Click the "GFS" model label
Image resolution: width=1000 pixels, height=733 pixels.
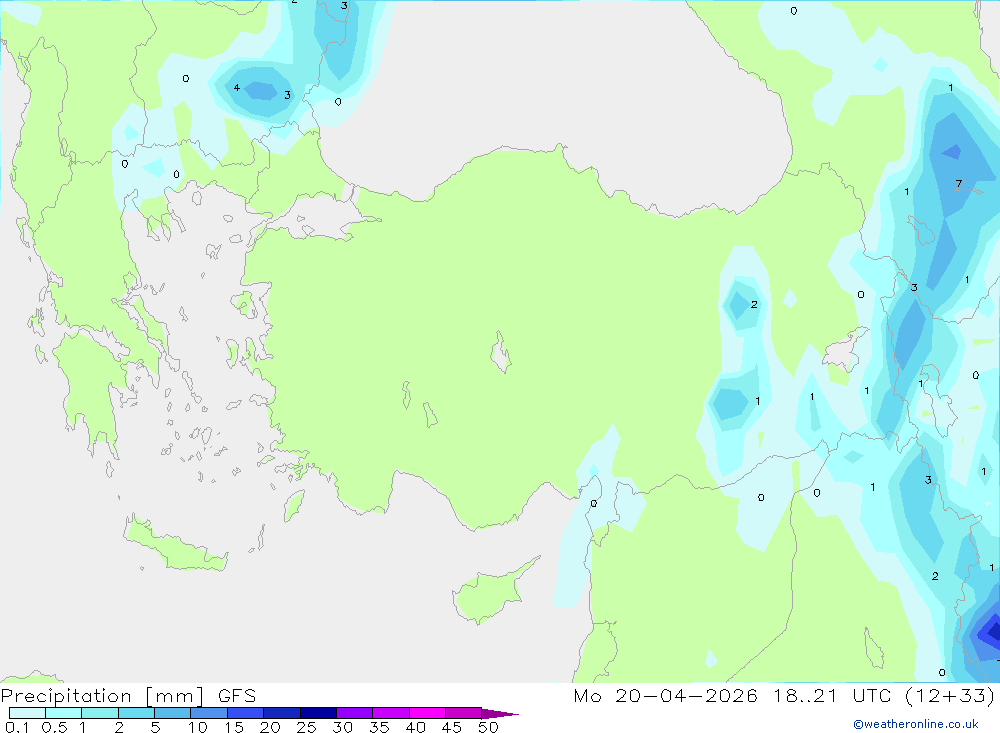237,695
